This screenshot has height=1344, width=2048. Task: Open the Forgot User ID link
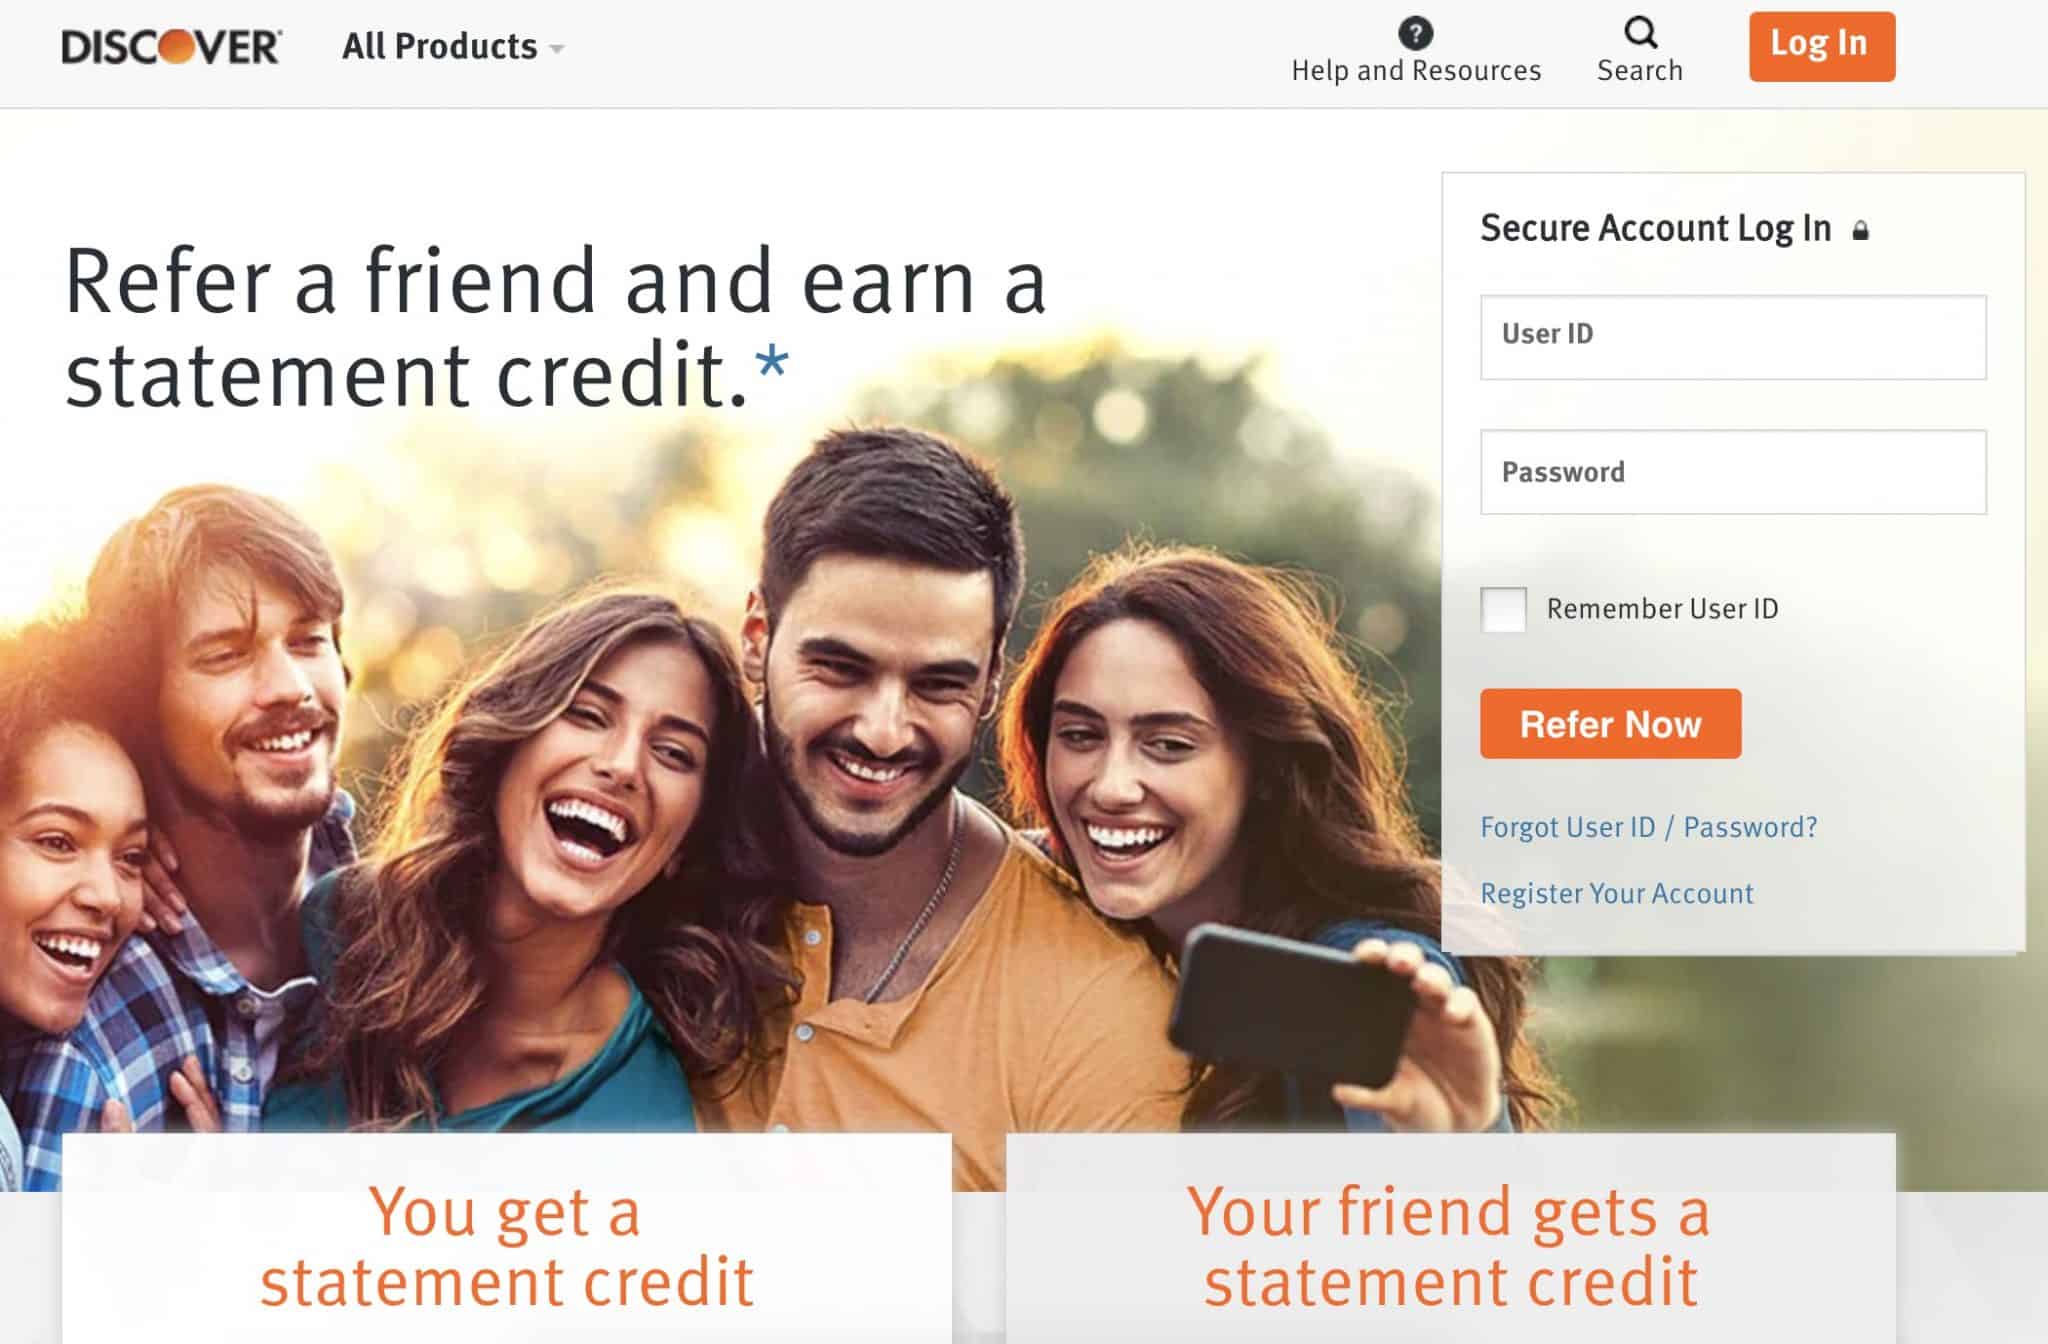[1567, 827]
